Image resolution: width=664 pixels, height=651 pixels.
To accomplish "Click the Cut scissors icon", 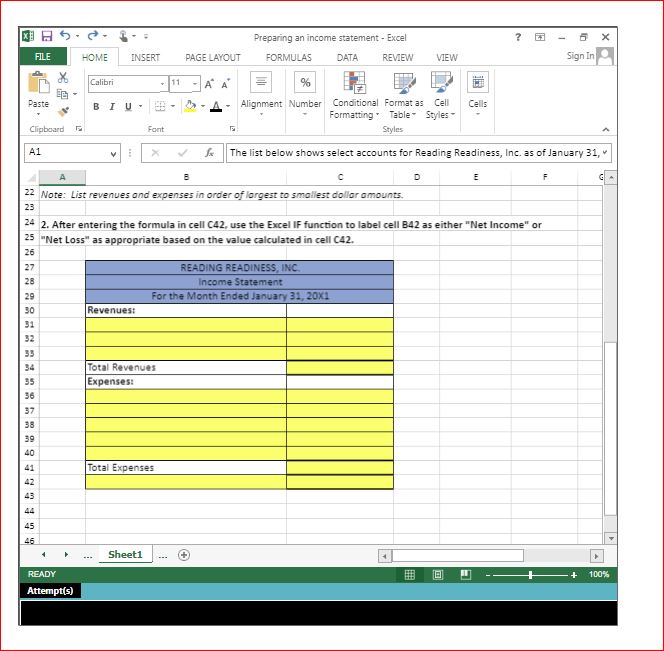I will 63,78.
